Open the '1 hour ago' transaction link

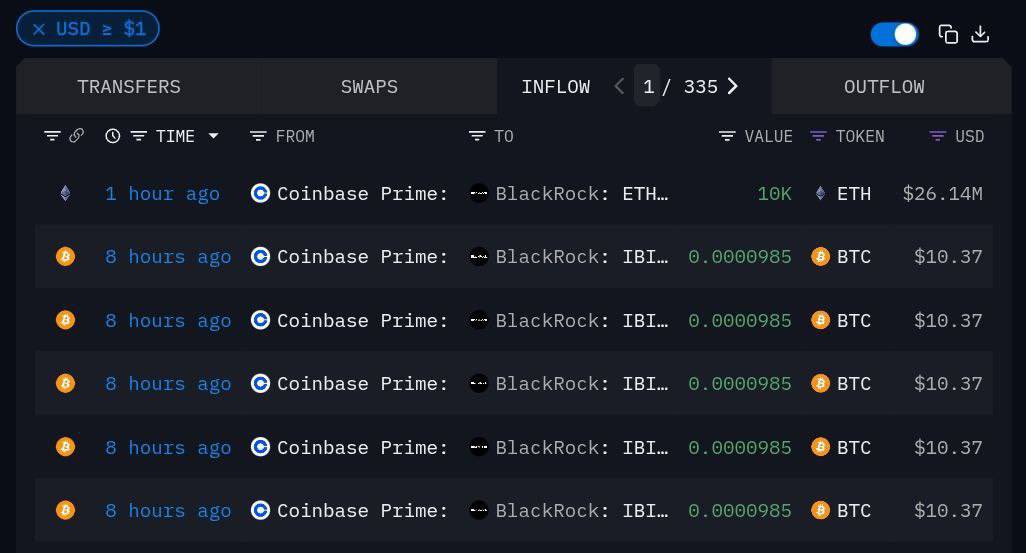point(162,194)
